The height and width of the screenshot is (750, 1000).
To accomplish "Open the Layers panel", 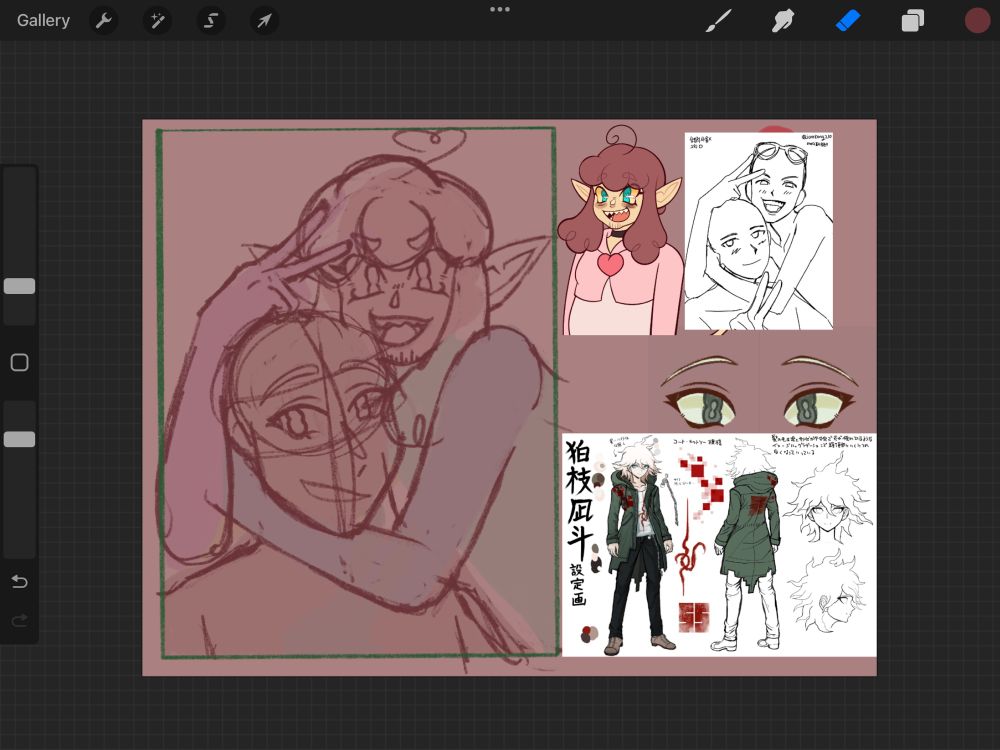I will (x=913, y=20).
